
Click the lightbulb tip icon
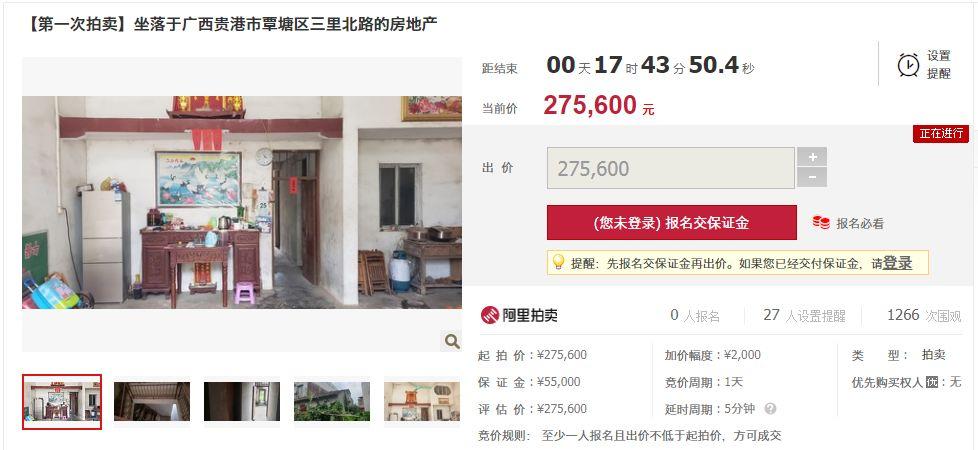(558, 262)
